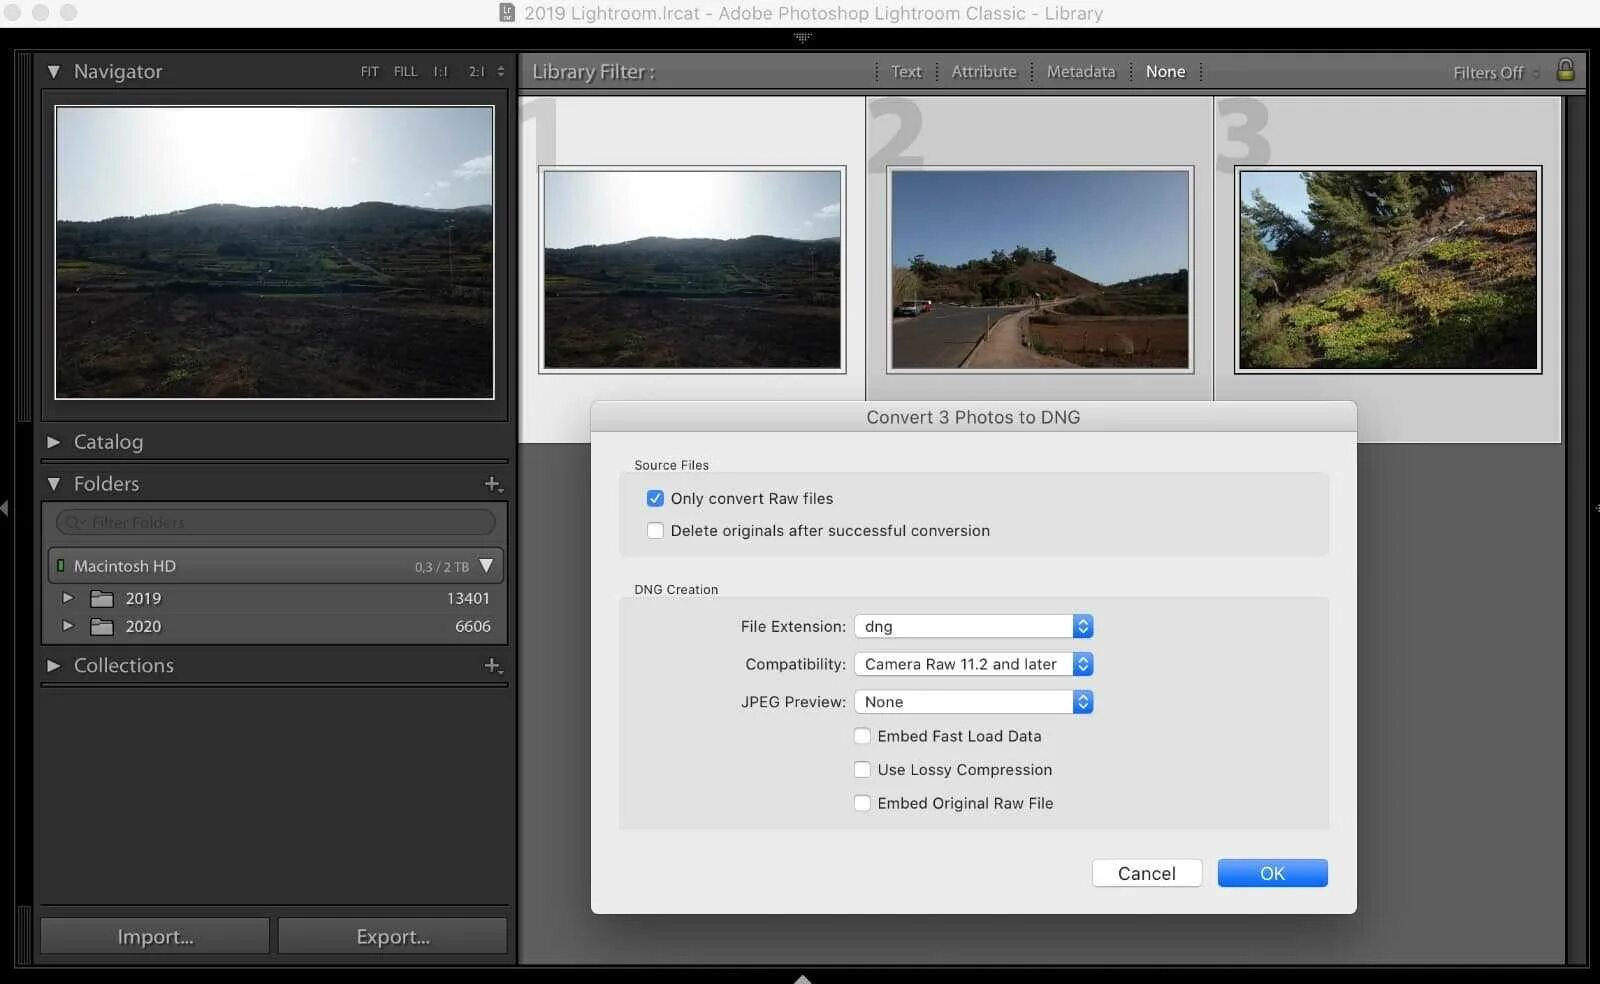The width and height of the screenshot is (1600, 984).
Task: Click the filter lock icon
Action: [1565, 70]
